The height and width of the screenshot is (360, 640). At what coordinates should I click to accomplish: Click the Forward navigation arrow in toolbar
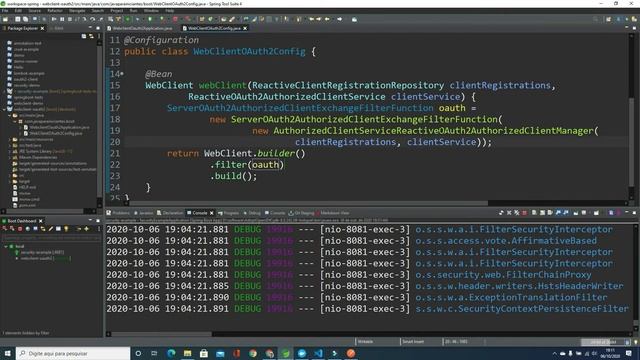[x=339, y=19]
